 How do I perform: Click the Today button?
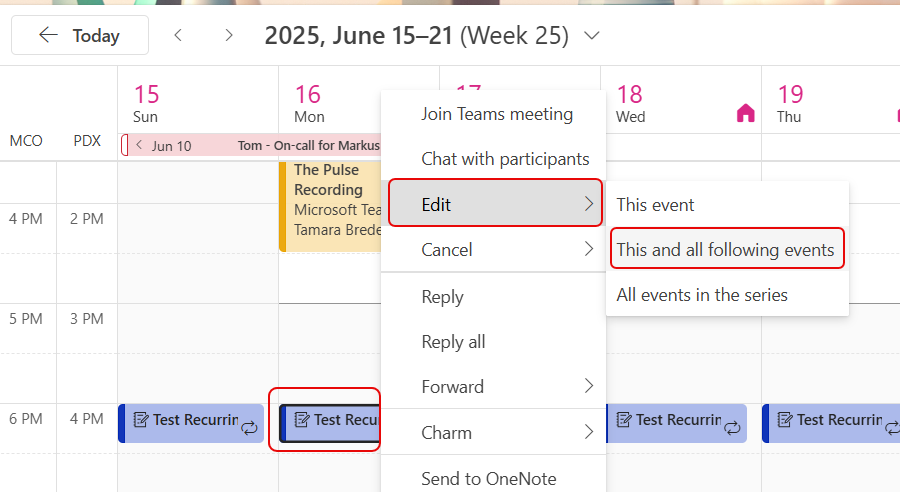(x=80, y=36)
